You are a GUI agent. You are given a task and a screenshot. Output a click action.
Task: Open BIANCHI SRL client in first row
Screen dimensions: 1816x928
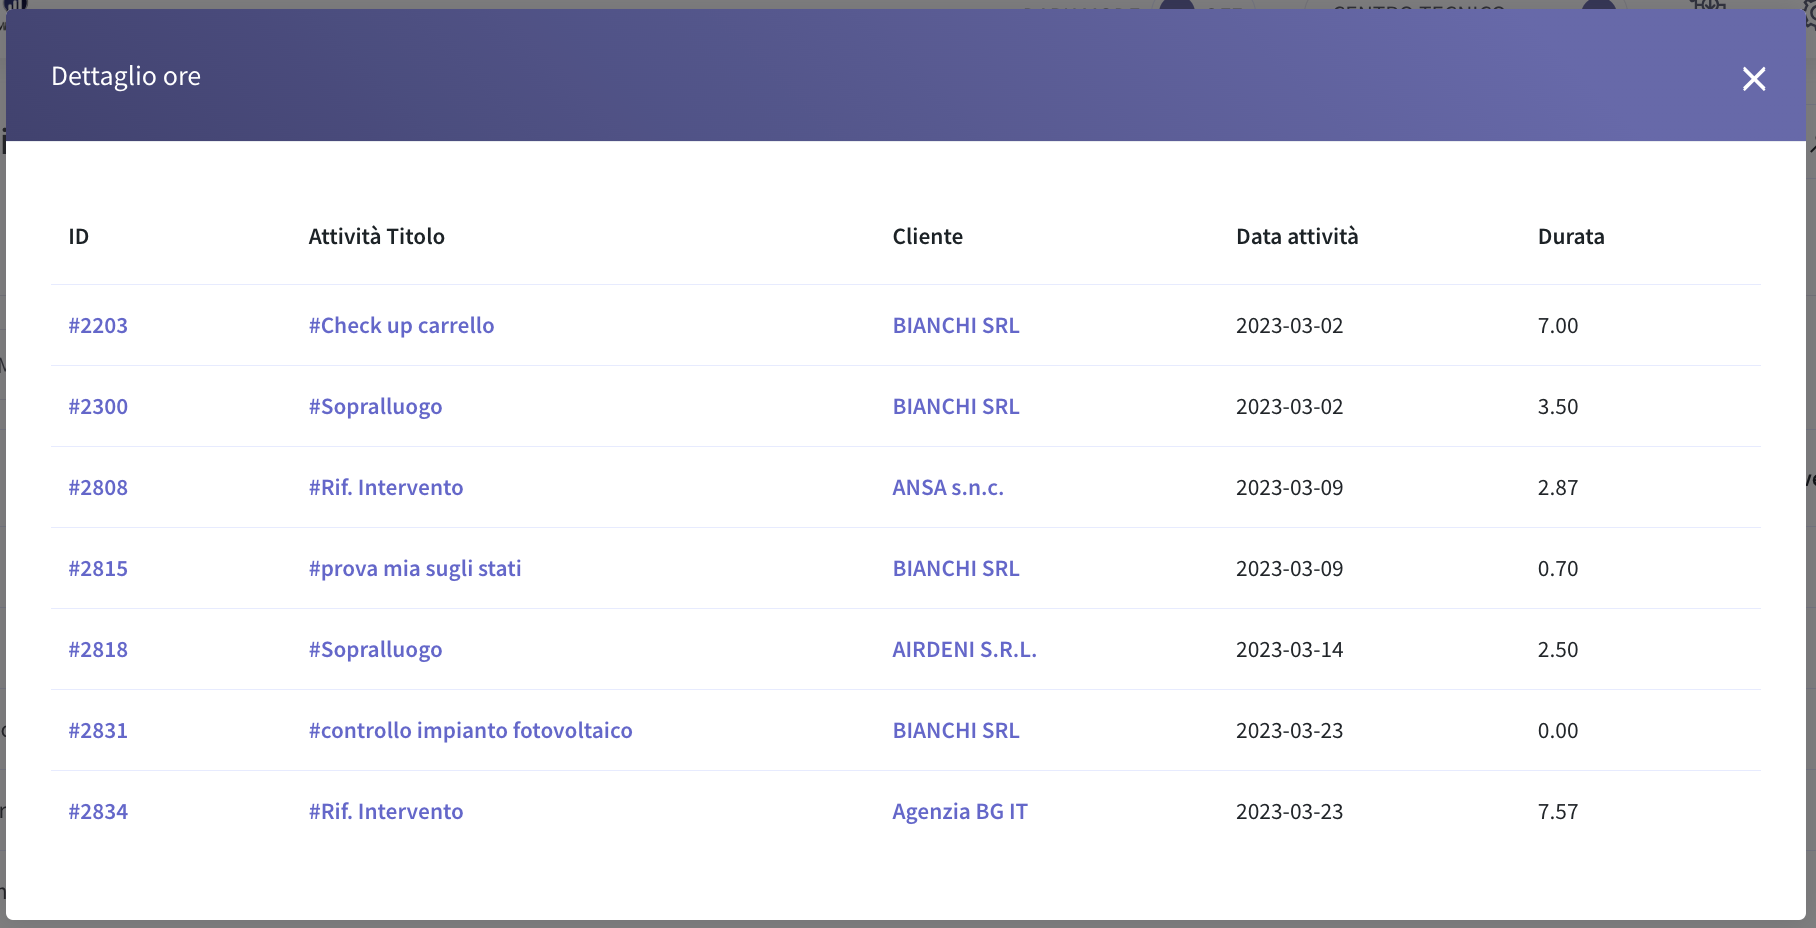(x=956, y=326)
